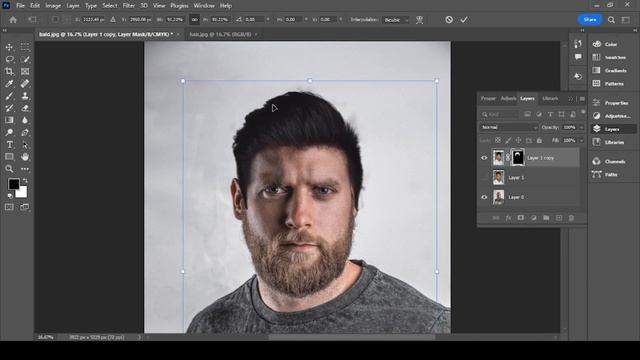640x360 pixels.
Task: Open the Select menu
Action: tap(110, 6)
